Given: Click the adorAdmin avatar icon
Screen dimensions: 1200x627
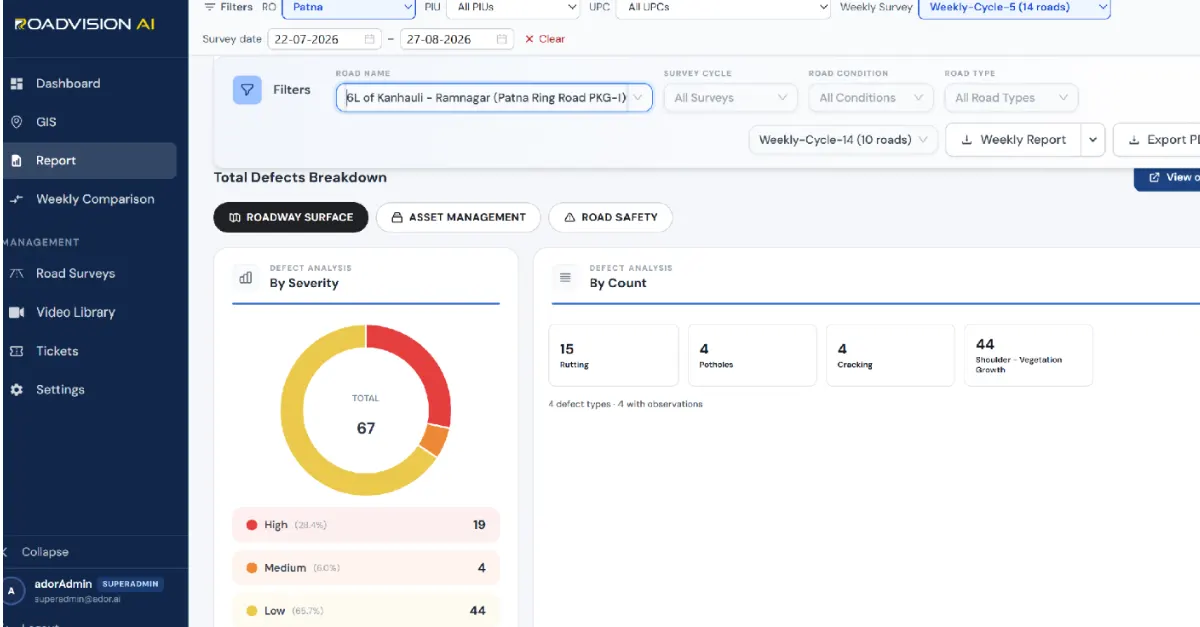Looking at the screenshot, I should point(12,591).
